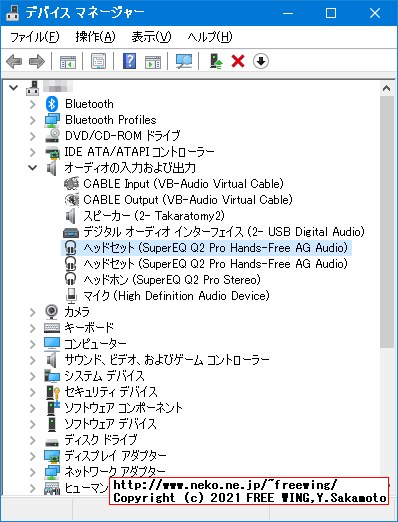Click the IDE ATA/ATAPI controller icon
This screenshot has height=522, width=398.
tap(52, 152)
